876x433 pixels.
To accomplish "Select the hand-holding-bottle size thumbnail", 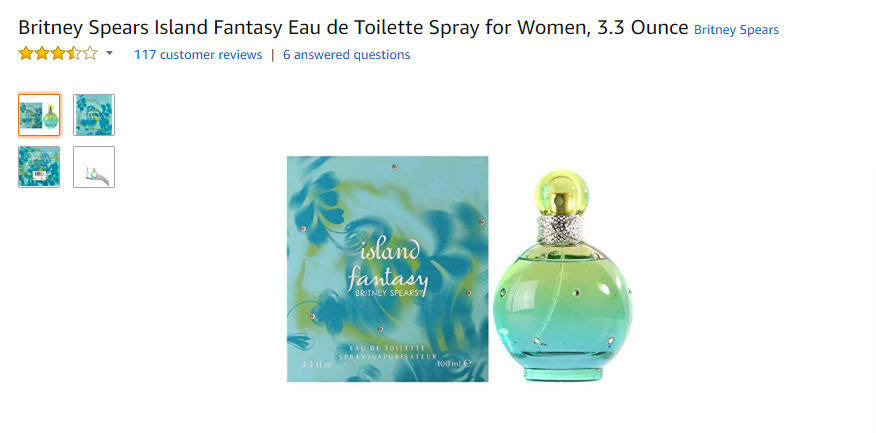I will (94, 167).
